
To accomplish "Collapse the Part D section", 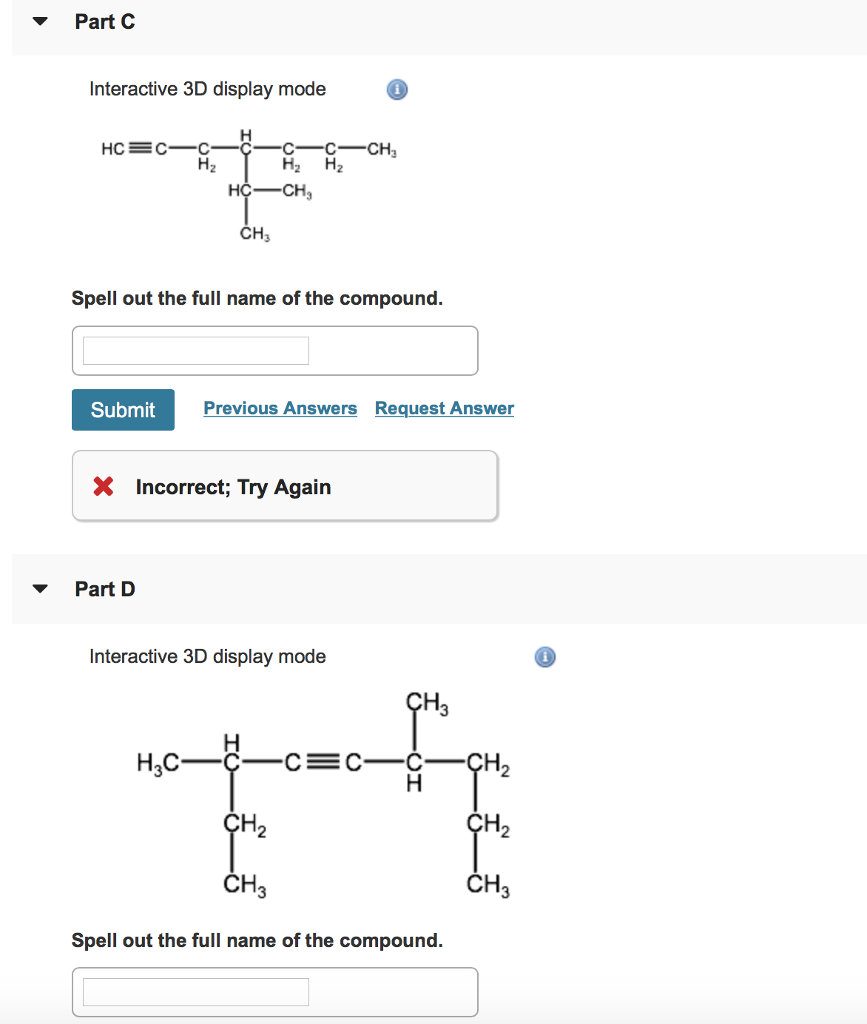I will click(38, 589).
